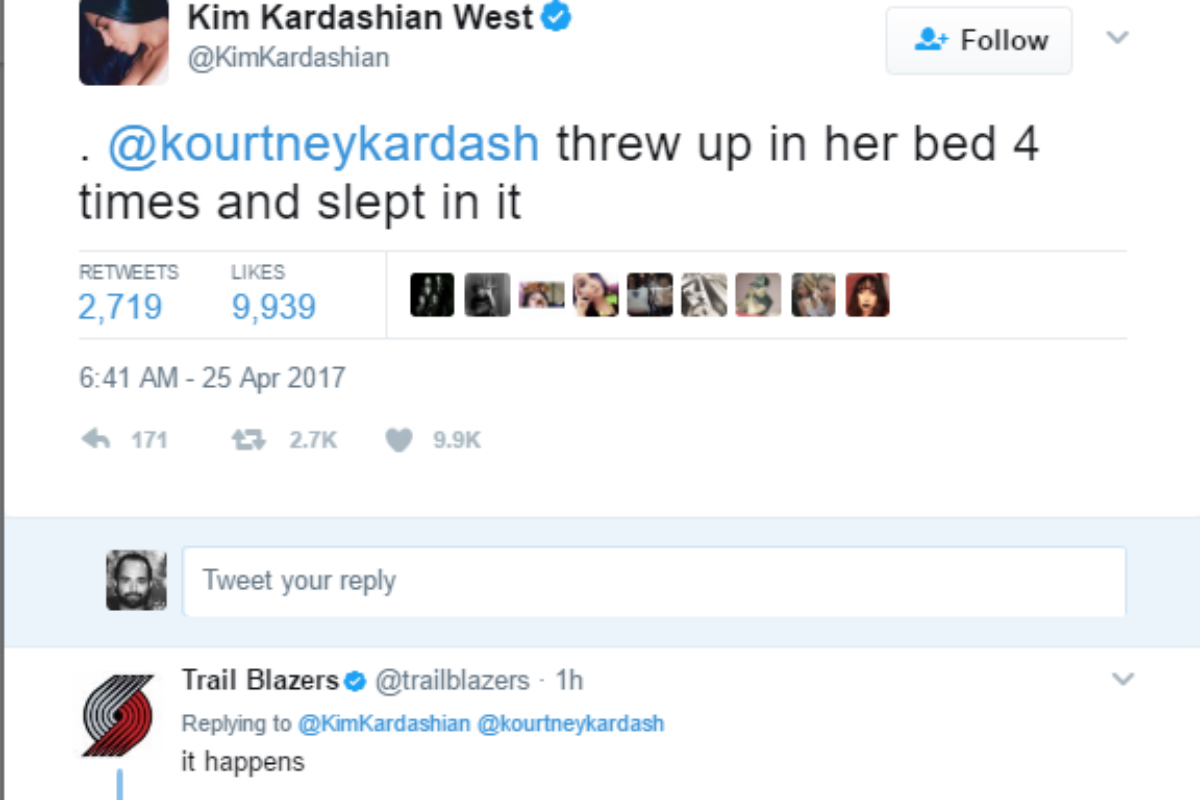Open @KimKardashian in the Replying to line
Viewport: 1200px width, 800px height.
[x=383, y=723]
